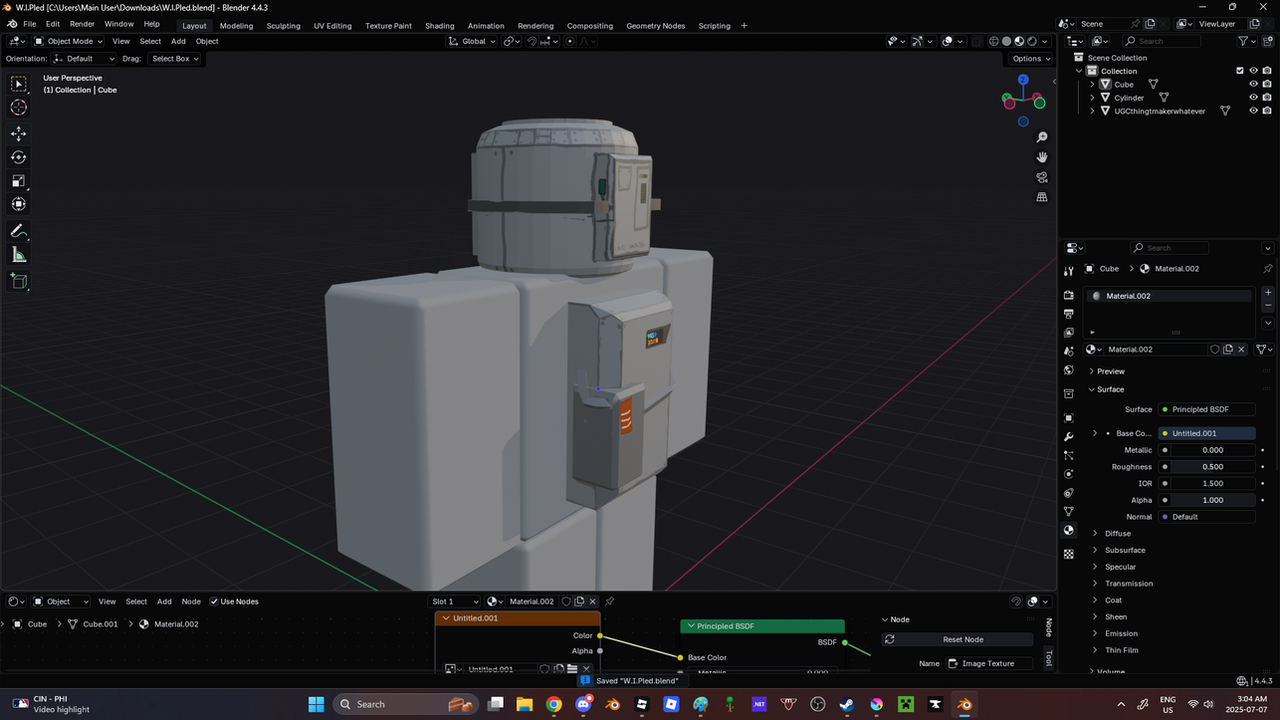Switch perspective/orthographic grid icon
The height and width of the screenshot is (720, 1280).
point(1042,197)
